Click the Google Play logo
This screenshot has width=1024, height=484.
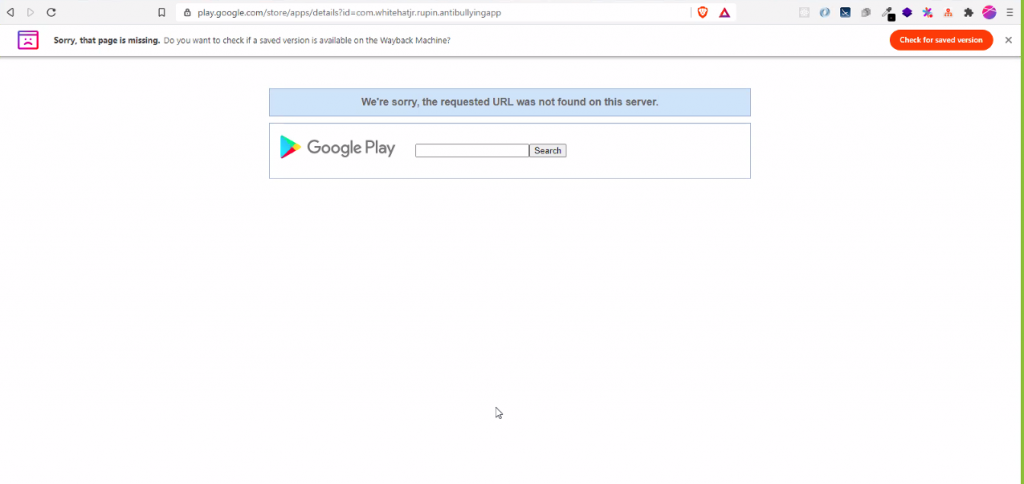point(338,148)
